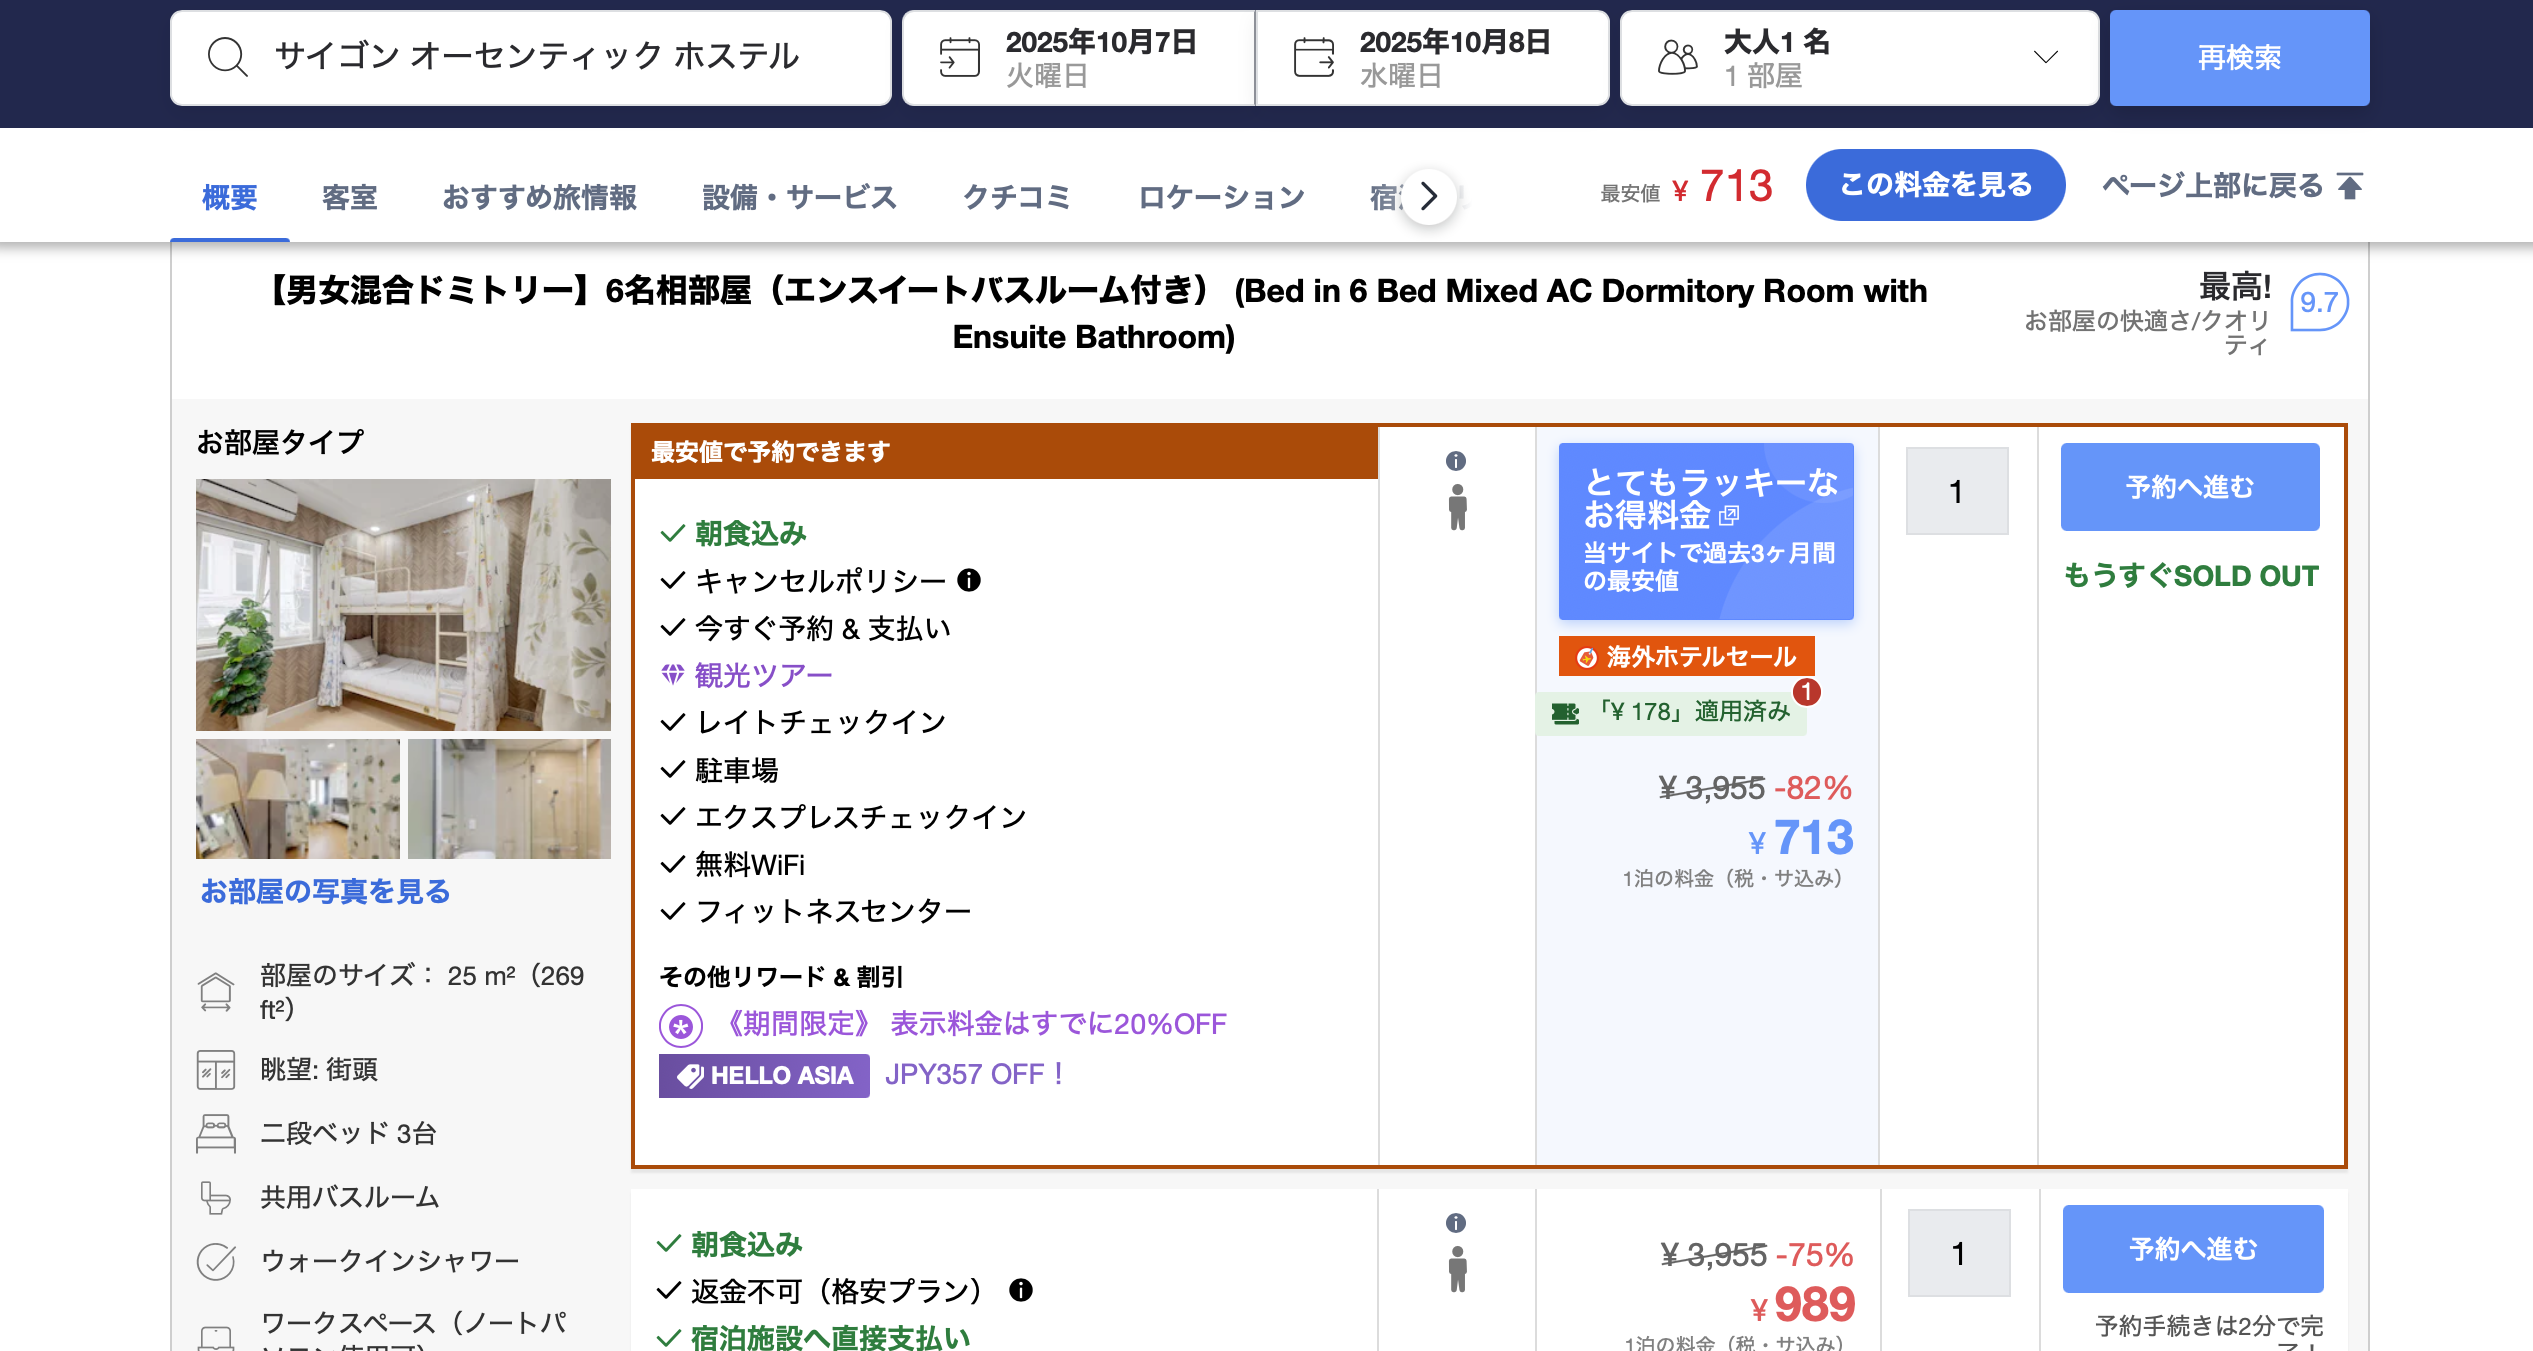The height and width of the screenshot is (1351, 2533).
Task: Open room quantity selector for ¥713 rate
Action: pyautogui.click(x=1956, y=491)
